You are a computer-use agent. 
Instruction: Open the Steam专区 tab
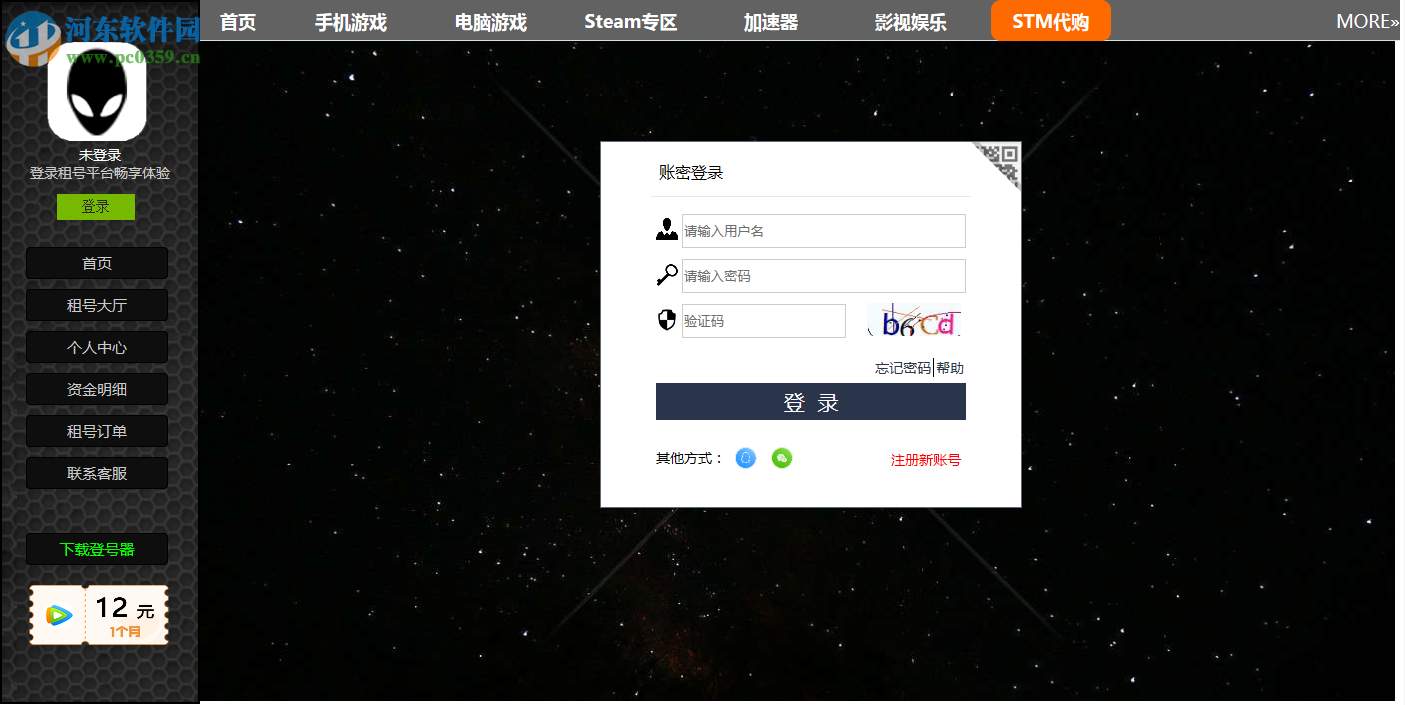tap(630, 20)
